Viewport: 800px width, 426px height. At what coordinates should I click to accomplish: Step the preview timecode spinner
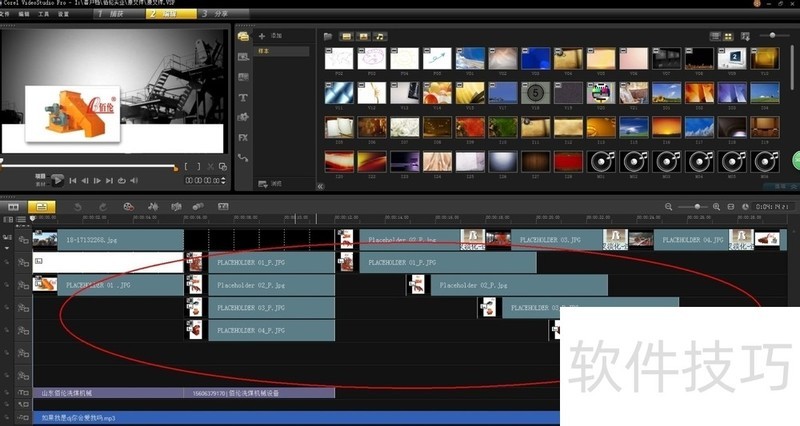click(223, 180)
